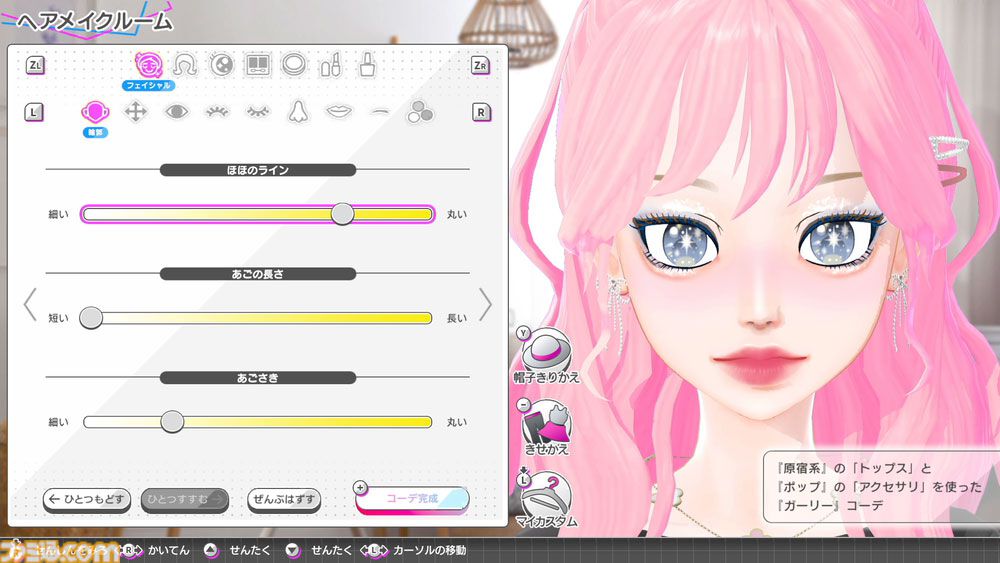Select the nose shape icon
The width and height of the screenshot is (1000, 563).
pyautogui.click(x=298, y=112)
